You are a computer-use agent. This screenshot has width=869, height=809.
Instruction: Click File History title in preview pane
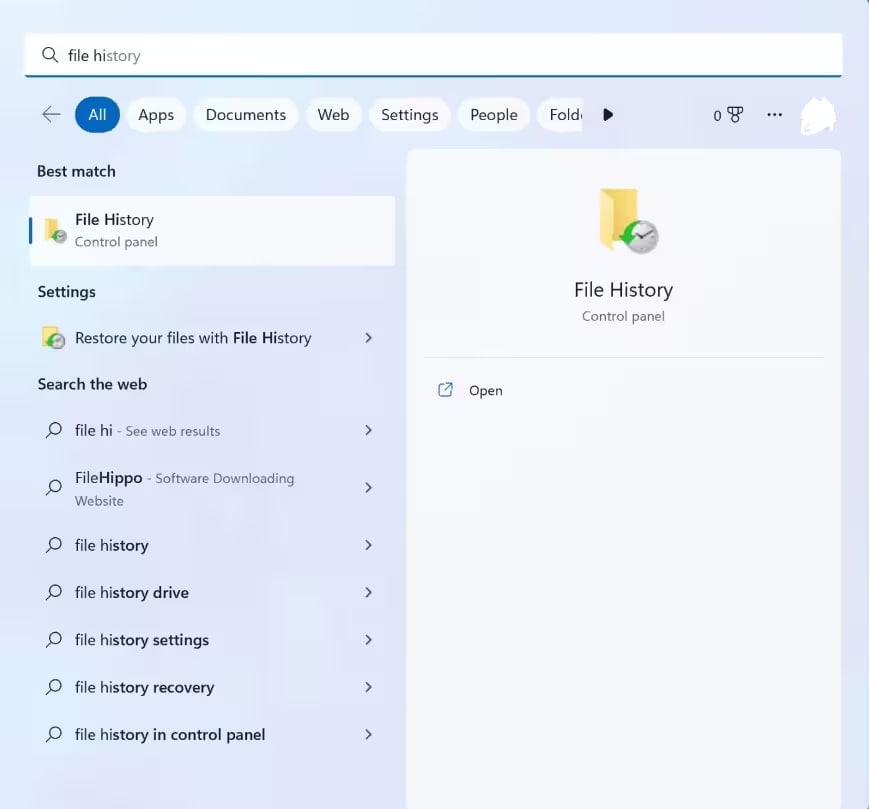(623, 290)
